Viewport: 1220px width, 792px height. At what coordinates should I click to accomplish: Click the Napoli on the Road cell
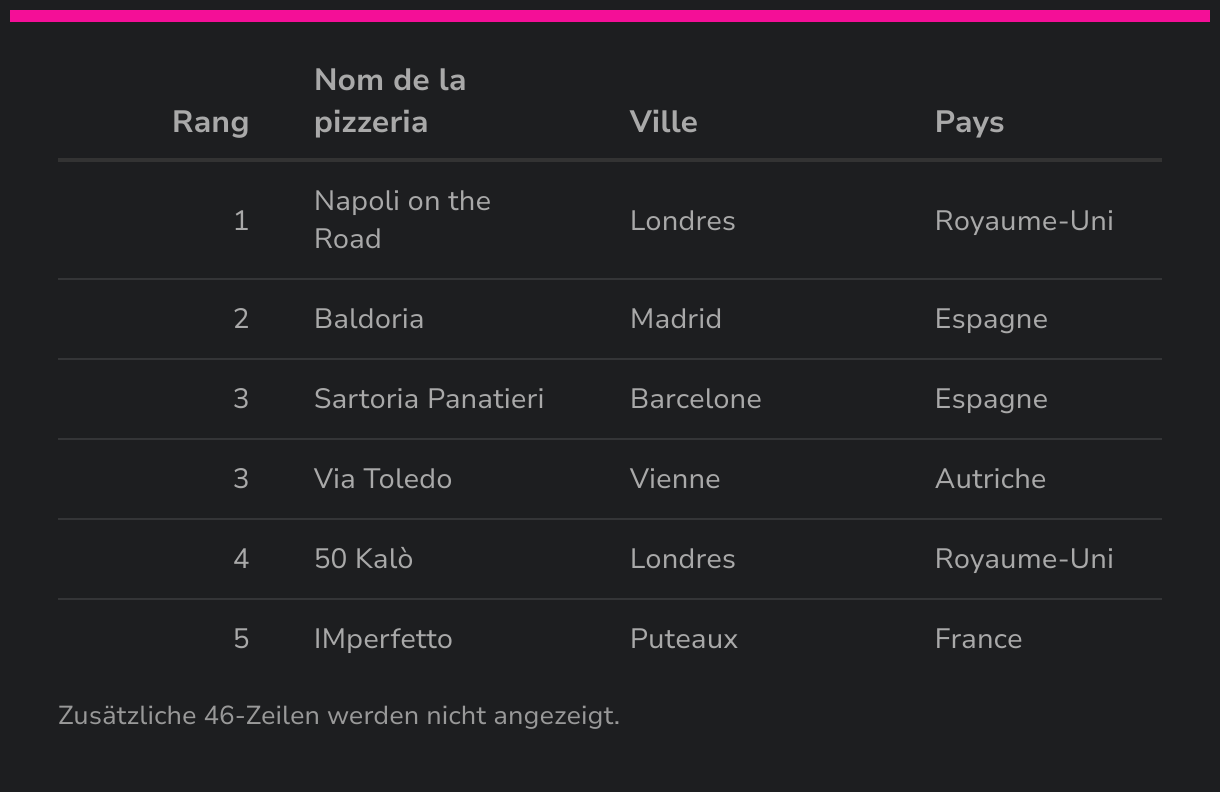pyautogui.click(x=402, y=220)
